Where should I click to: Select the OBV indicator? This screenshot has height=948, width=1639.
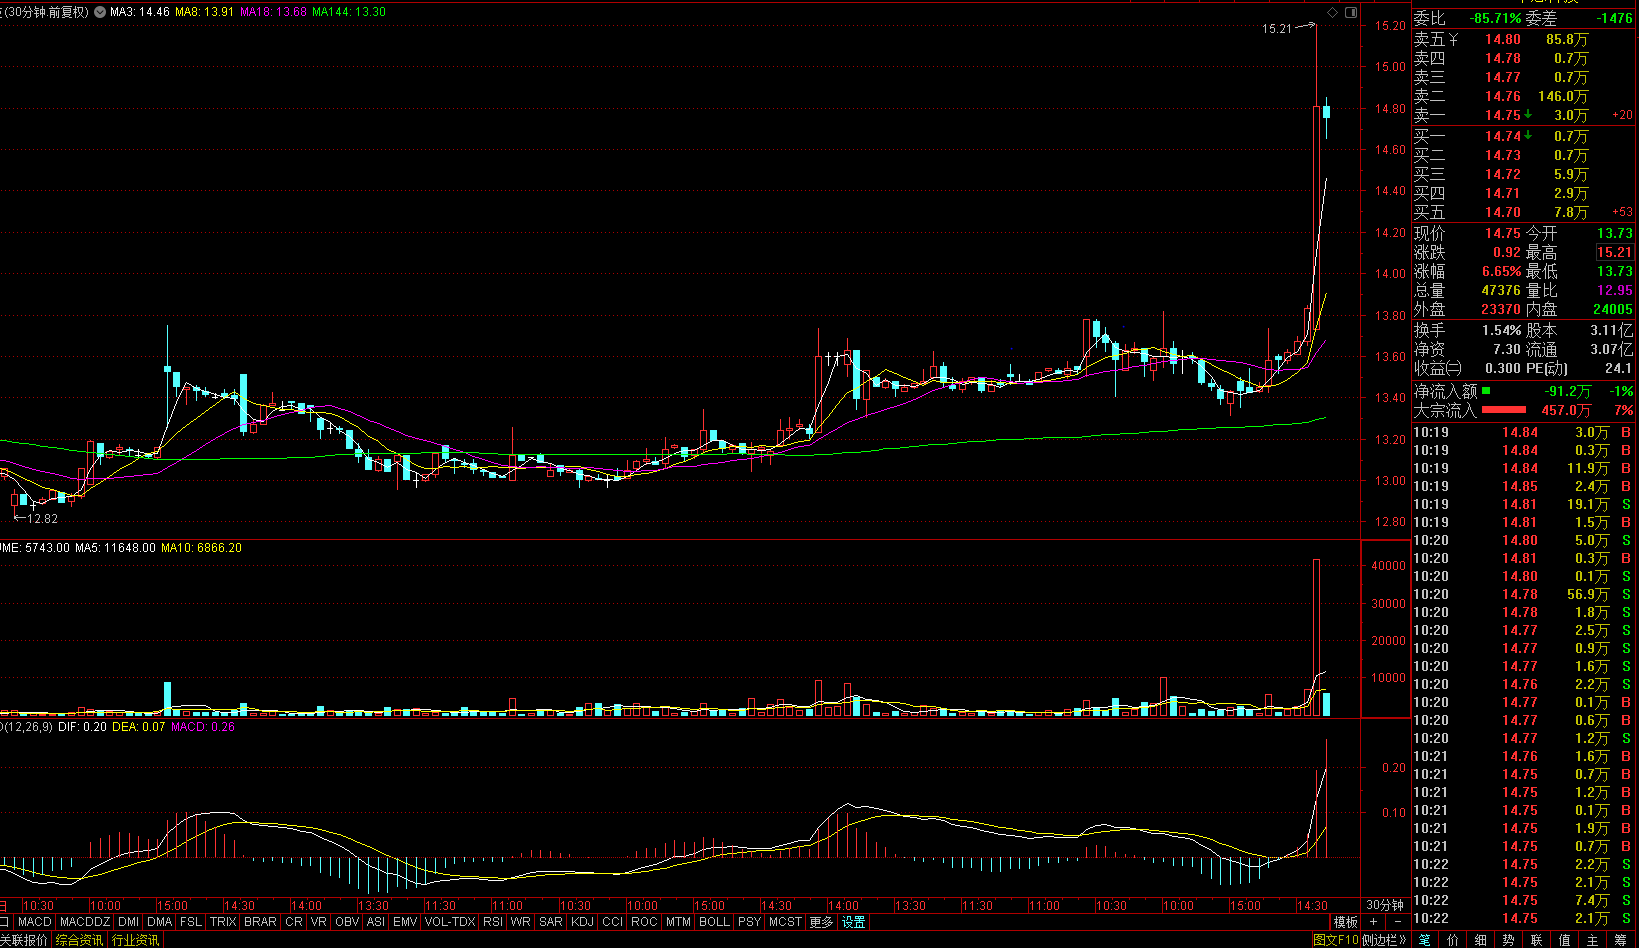347,922
